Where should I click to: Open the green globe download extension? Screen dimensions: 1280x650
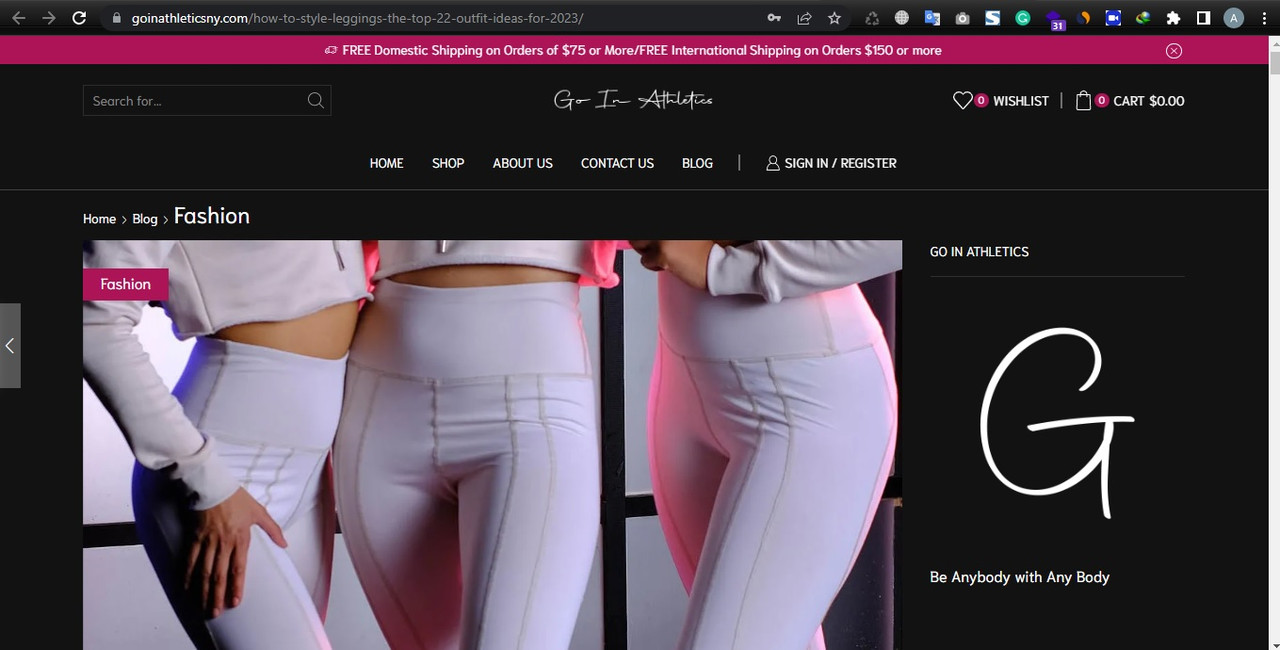coord(1143,18)
